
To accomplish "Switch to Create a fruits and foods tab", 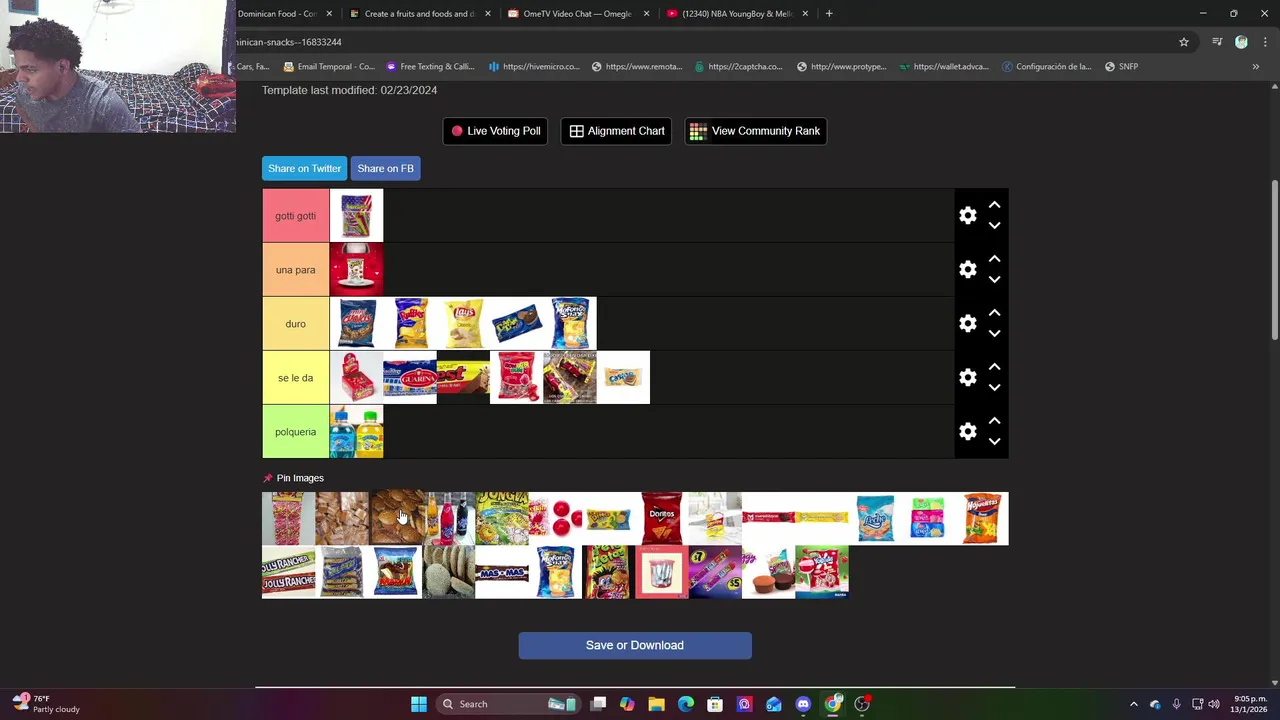I will [419, 14].
